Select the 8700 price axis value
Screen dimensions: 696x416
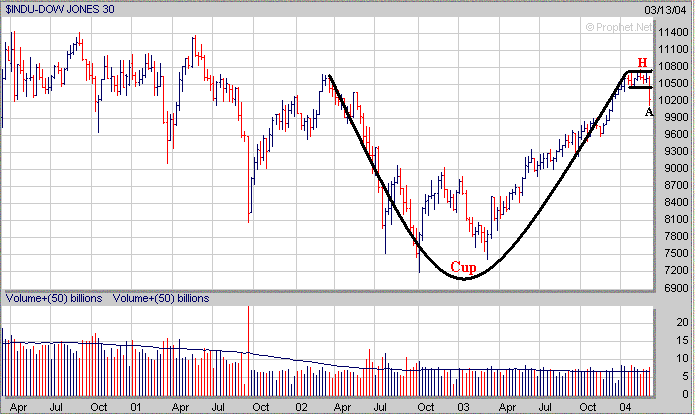point(676,185)
